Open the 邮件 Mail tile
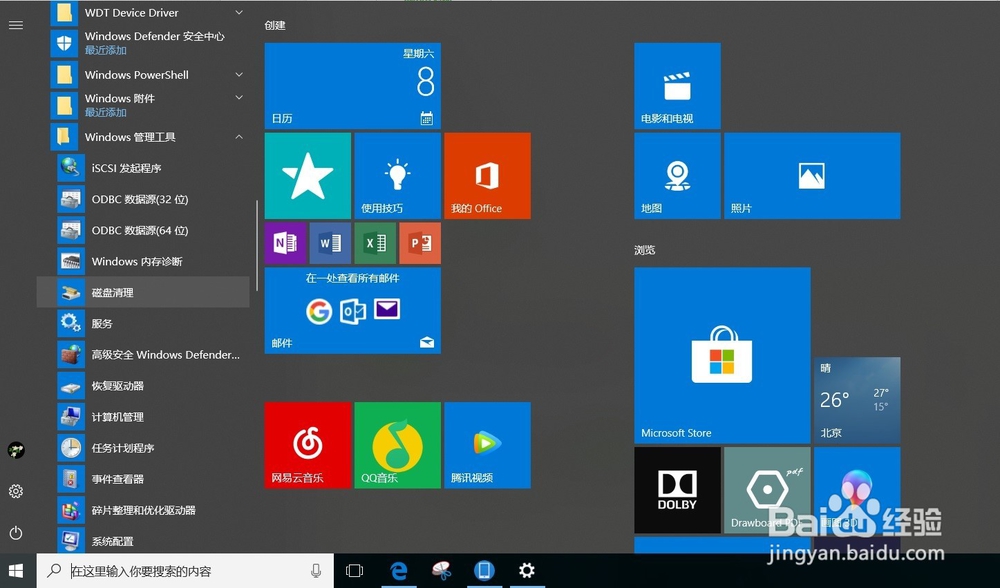 tap(353, 311)
